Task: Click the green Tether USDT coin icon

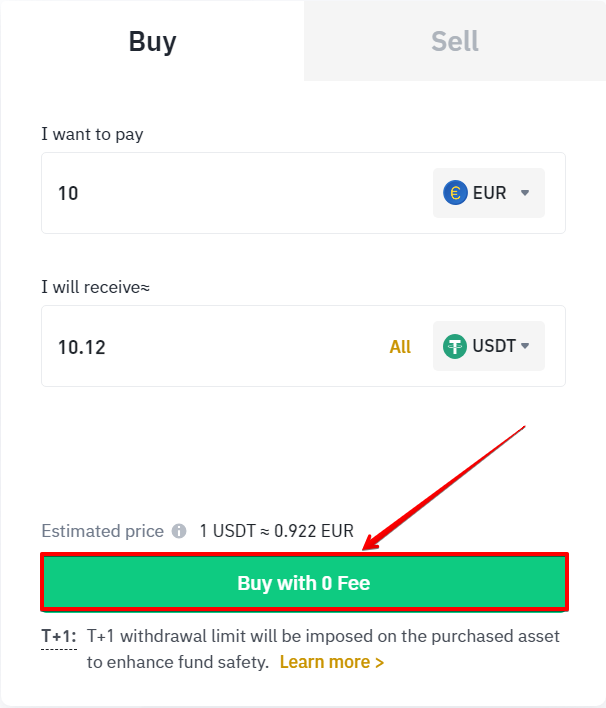Action: click(x=455, y=346)
